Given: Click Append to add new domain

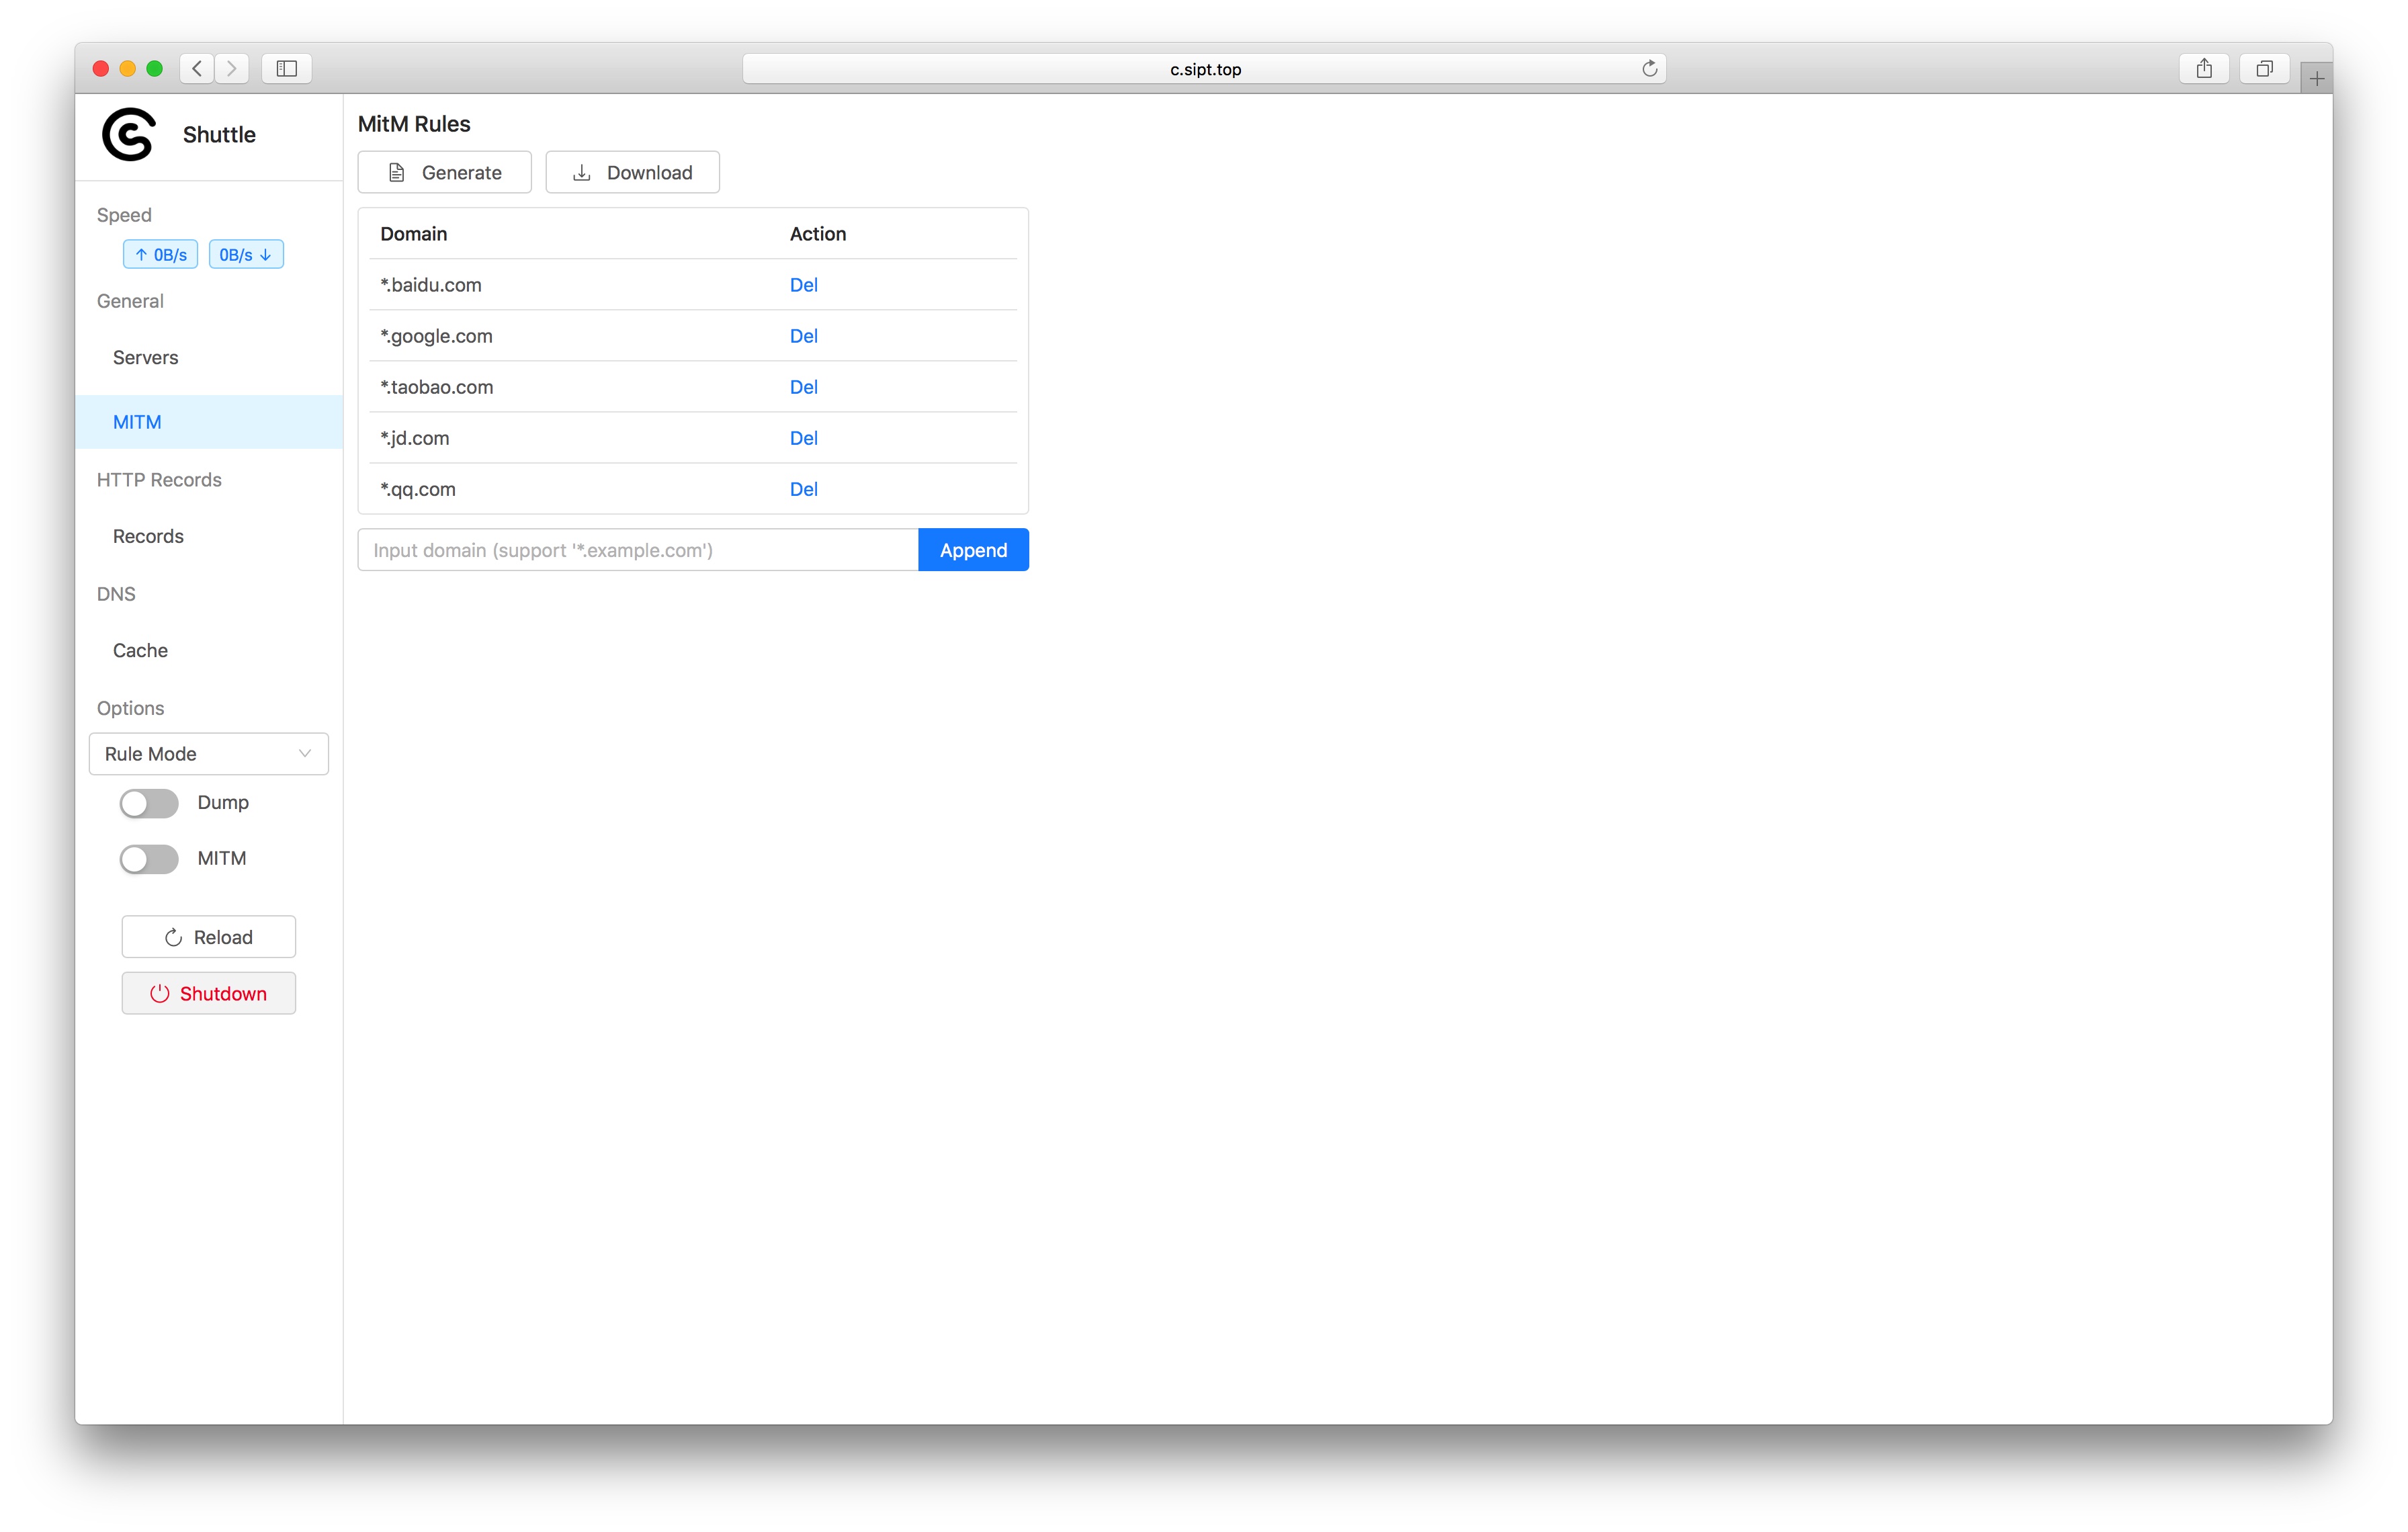Looking at the screenshot, I should [x=972, y=549].
